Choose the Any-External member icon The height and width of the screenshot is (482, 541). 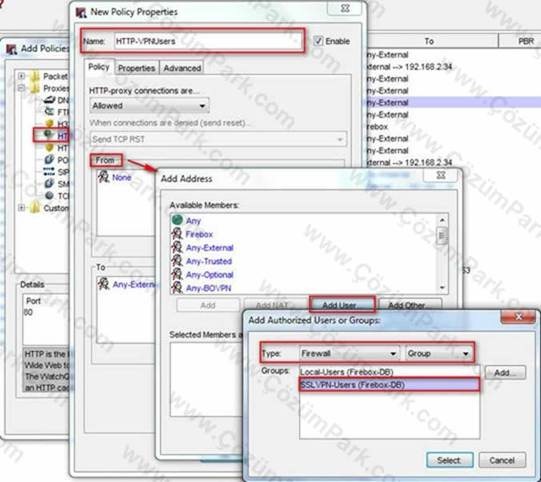click(x=177, y=247)
